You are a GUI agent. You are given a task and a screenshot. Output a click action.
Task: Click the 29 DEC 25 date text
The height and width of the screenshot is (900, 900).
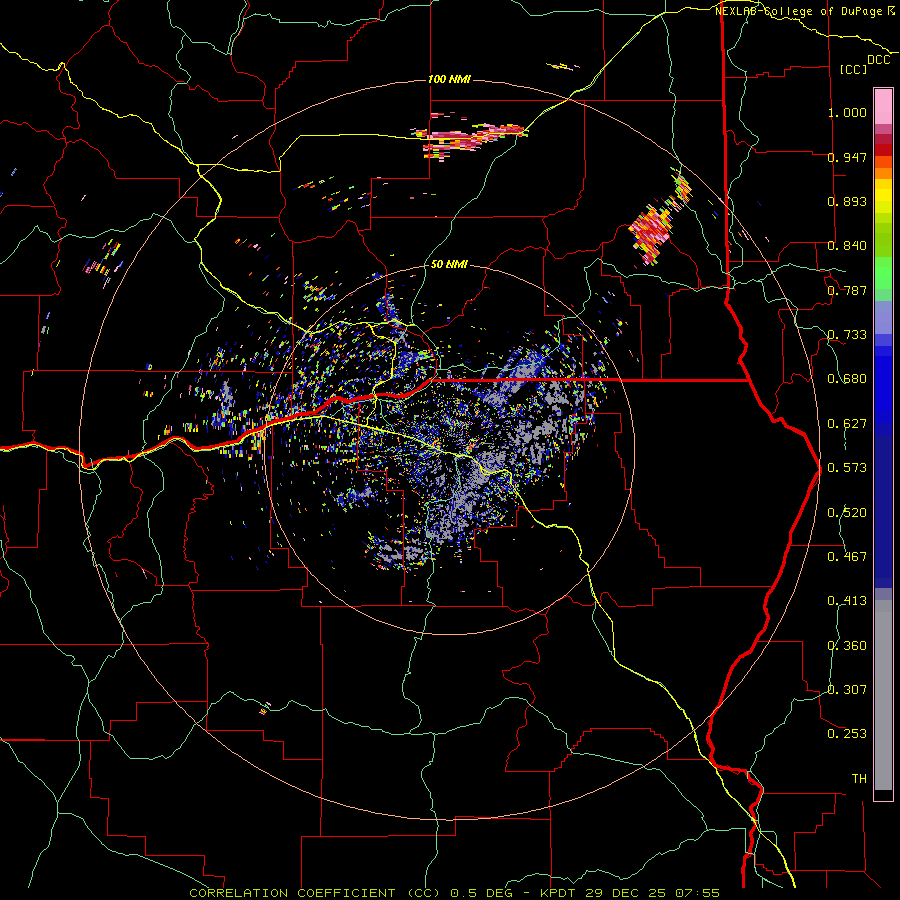pyautogui.click(x=626, y=893)
